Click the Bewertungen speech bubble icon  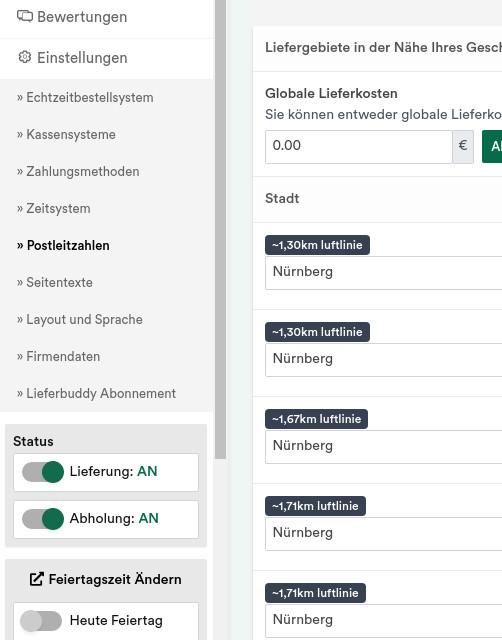point(25,16)
